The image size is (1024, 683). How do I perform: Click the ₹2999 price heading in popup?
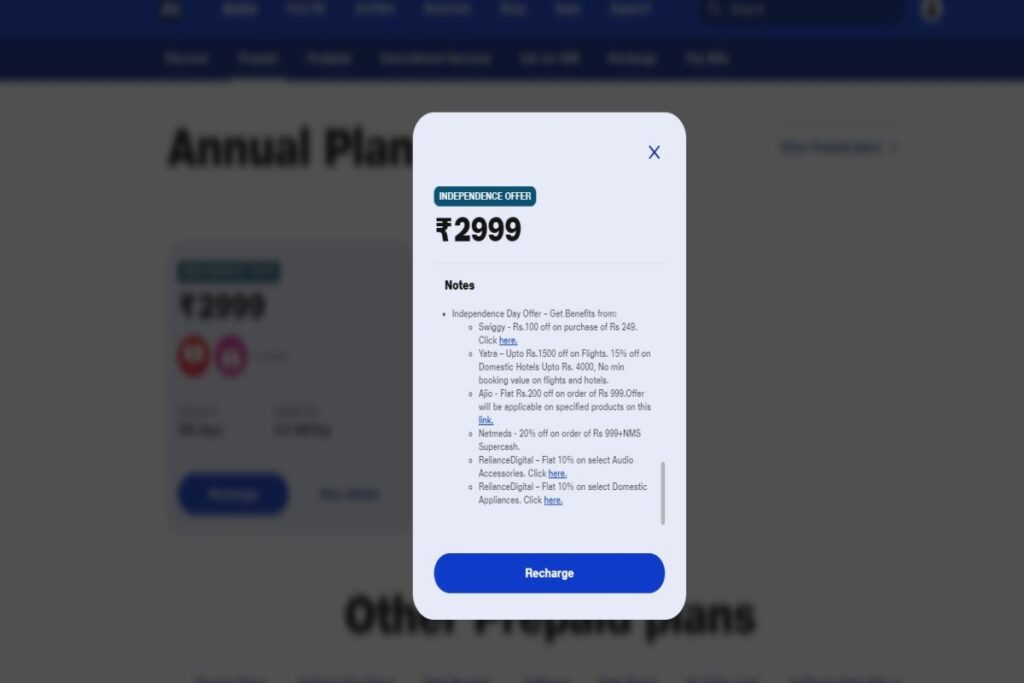point(478,230)
